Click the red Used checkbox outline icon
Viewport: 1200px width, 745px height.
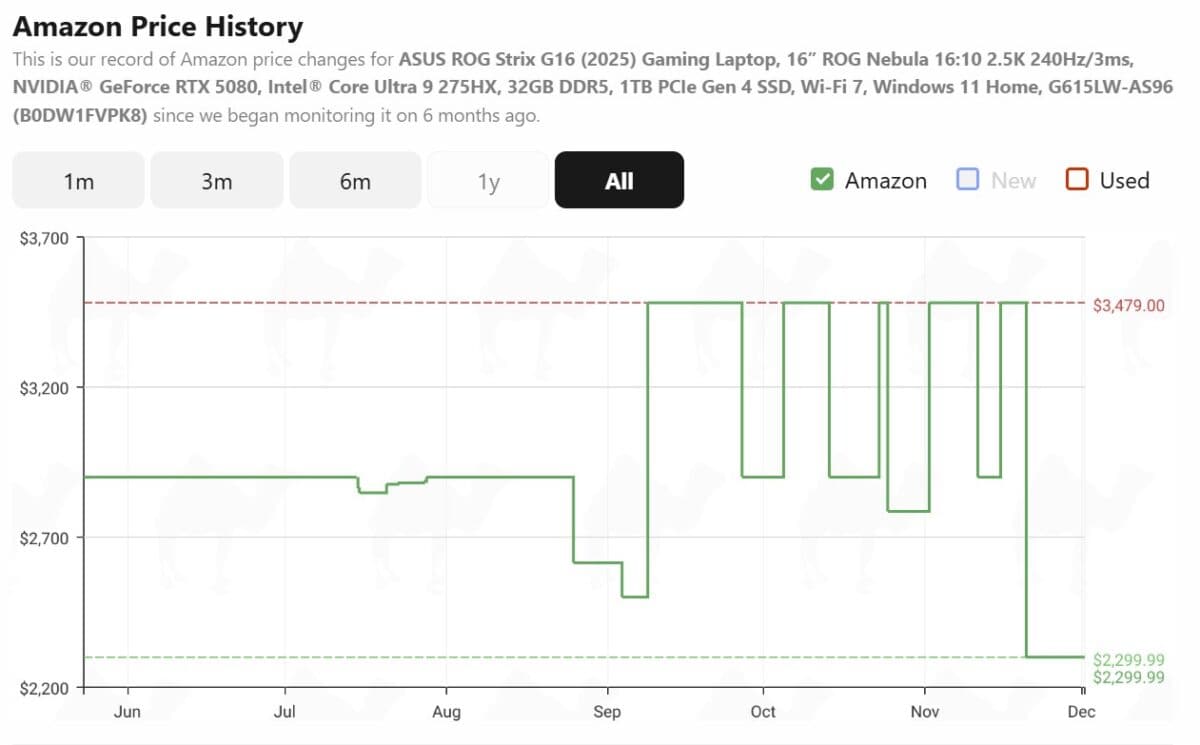[1076, 179]
